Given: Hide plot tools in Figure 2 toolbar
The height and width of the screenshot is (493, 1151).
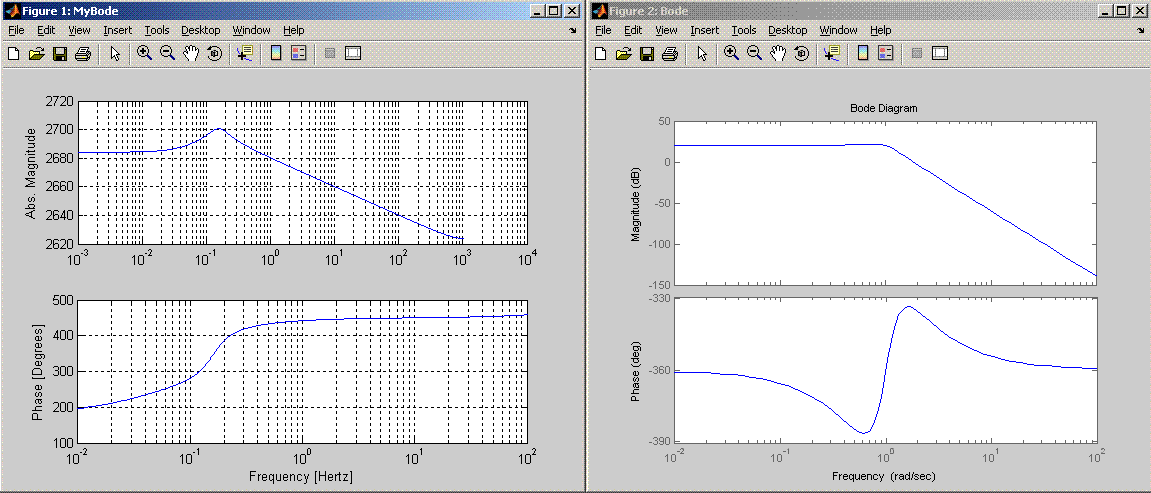Looking at the screenshot, I should [x=916, y=53].
